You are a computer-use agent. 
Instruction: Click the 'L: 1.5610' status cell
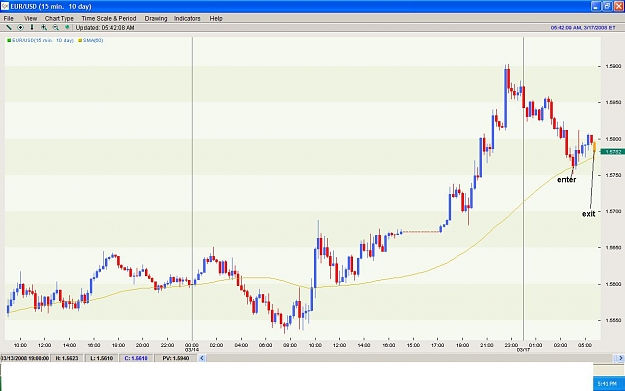click(102, 358)
